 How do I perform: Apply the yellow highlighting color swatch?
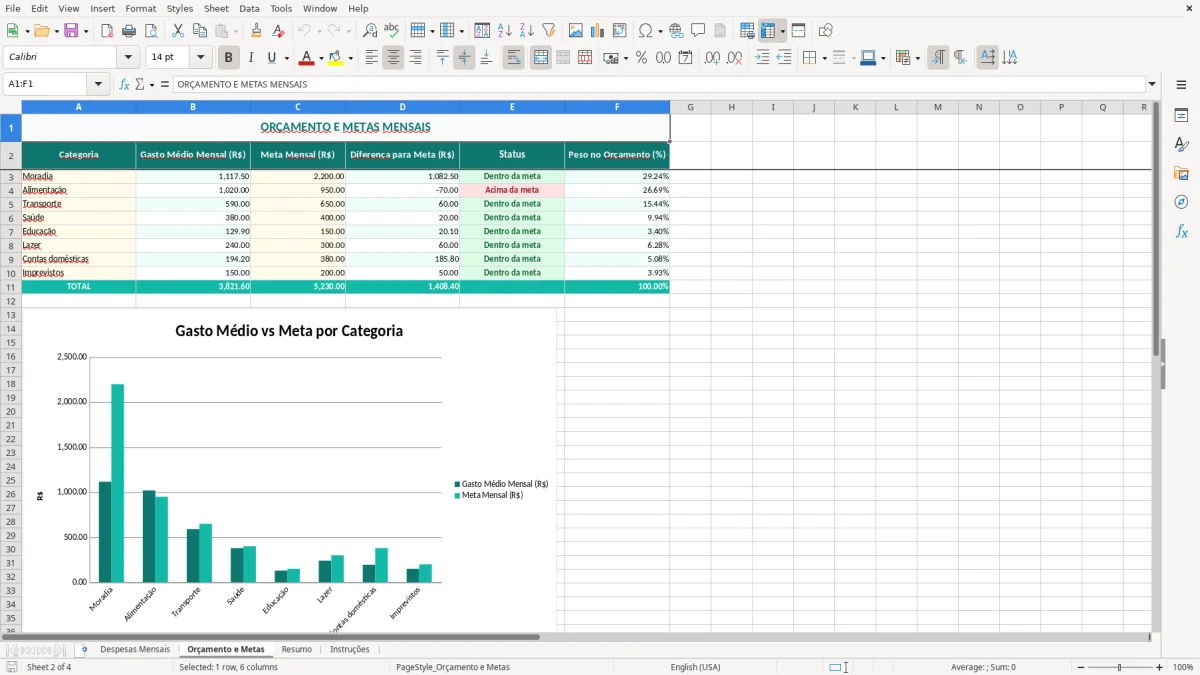point(336,58)
